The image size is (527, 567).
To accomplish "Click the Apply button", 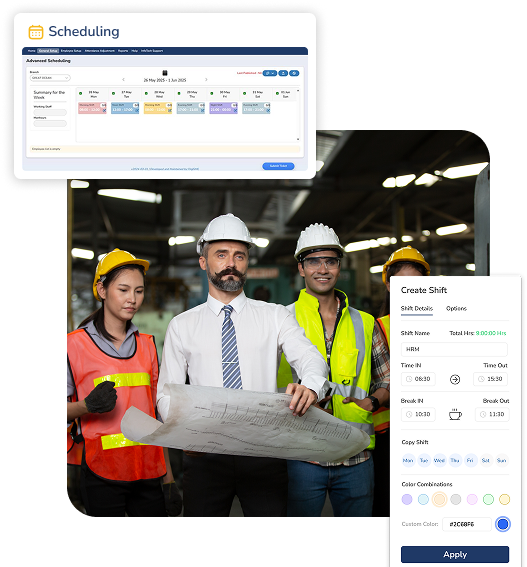I will pos(455,554).
